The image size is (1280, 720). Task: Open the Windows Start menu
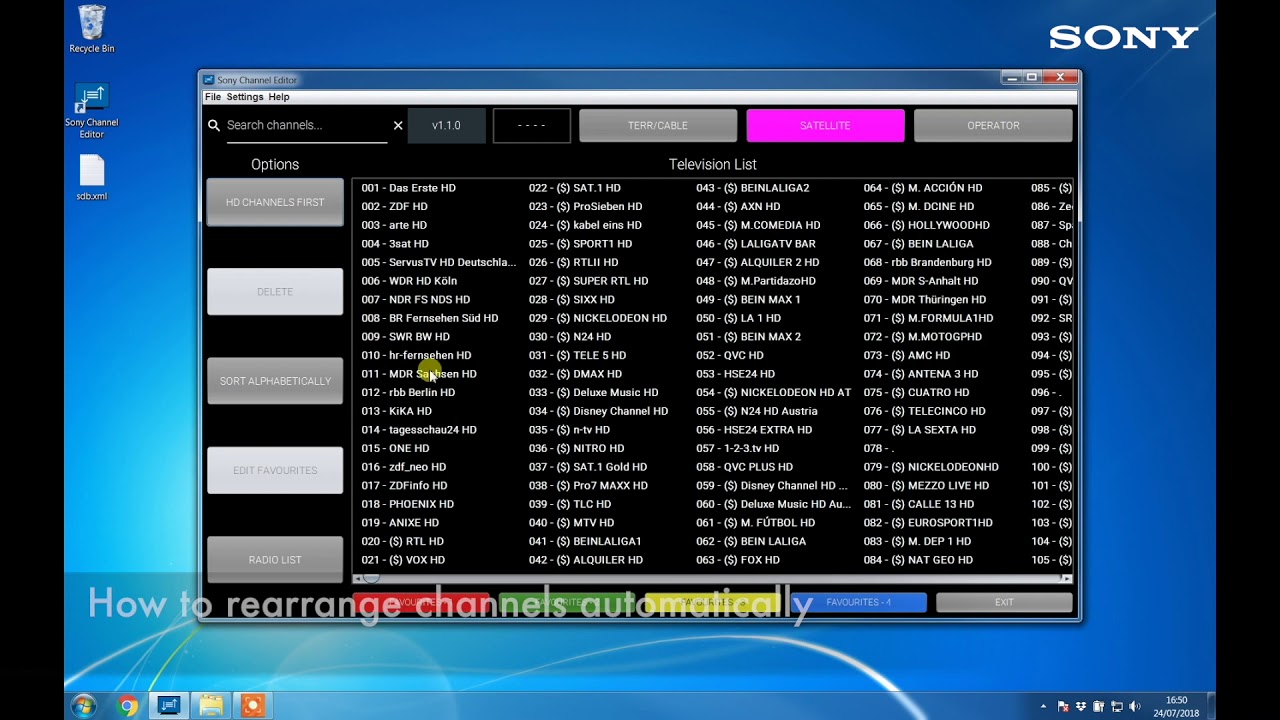point(84,706)
